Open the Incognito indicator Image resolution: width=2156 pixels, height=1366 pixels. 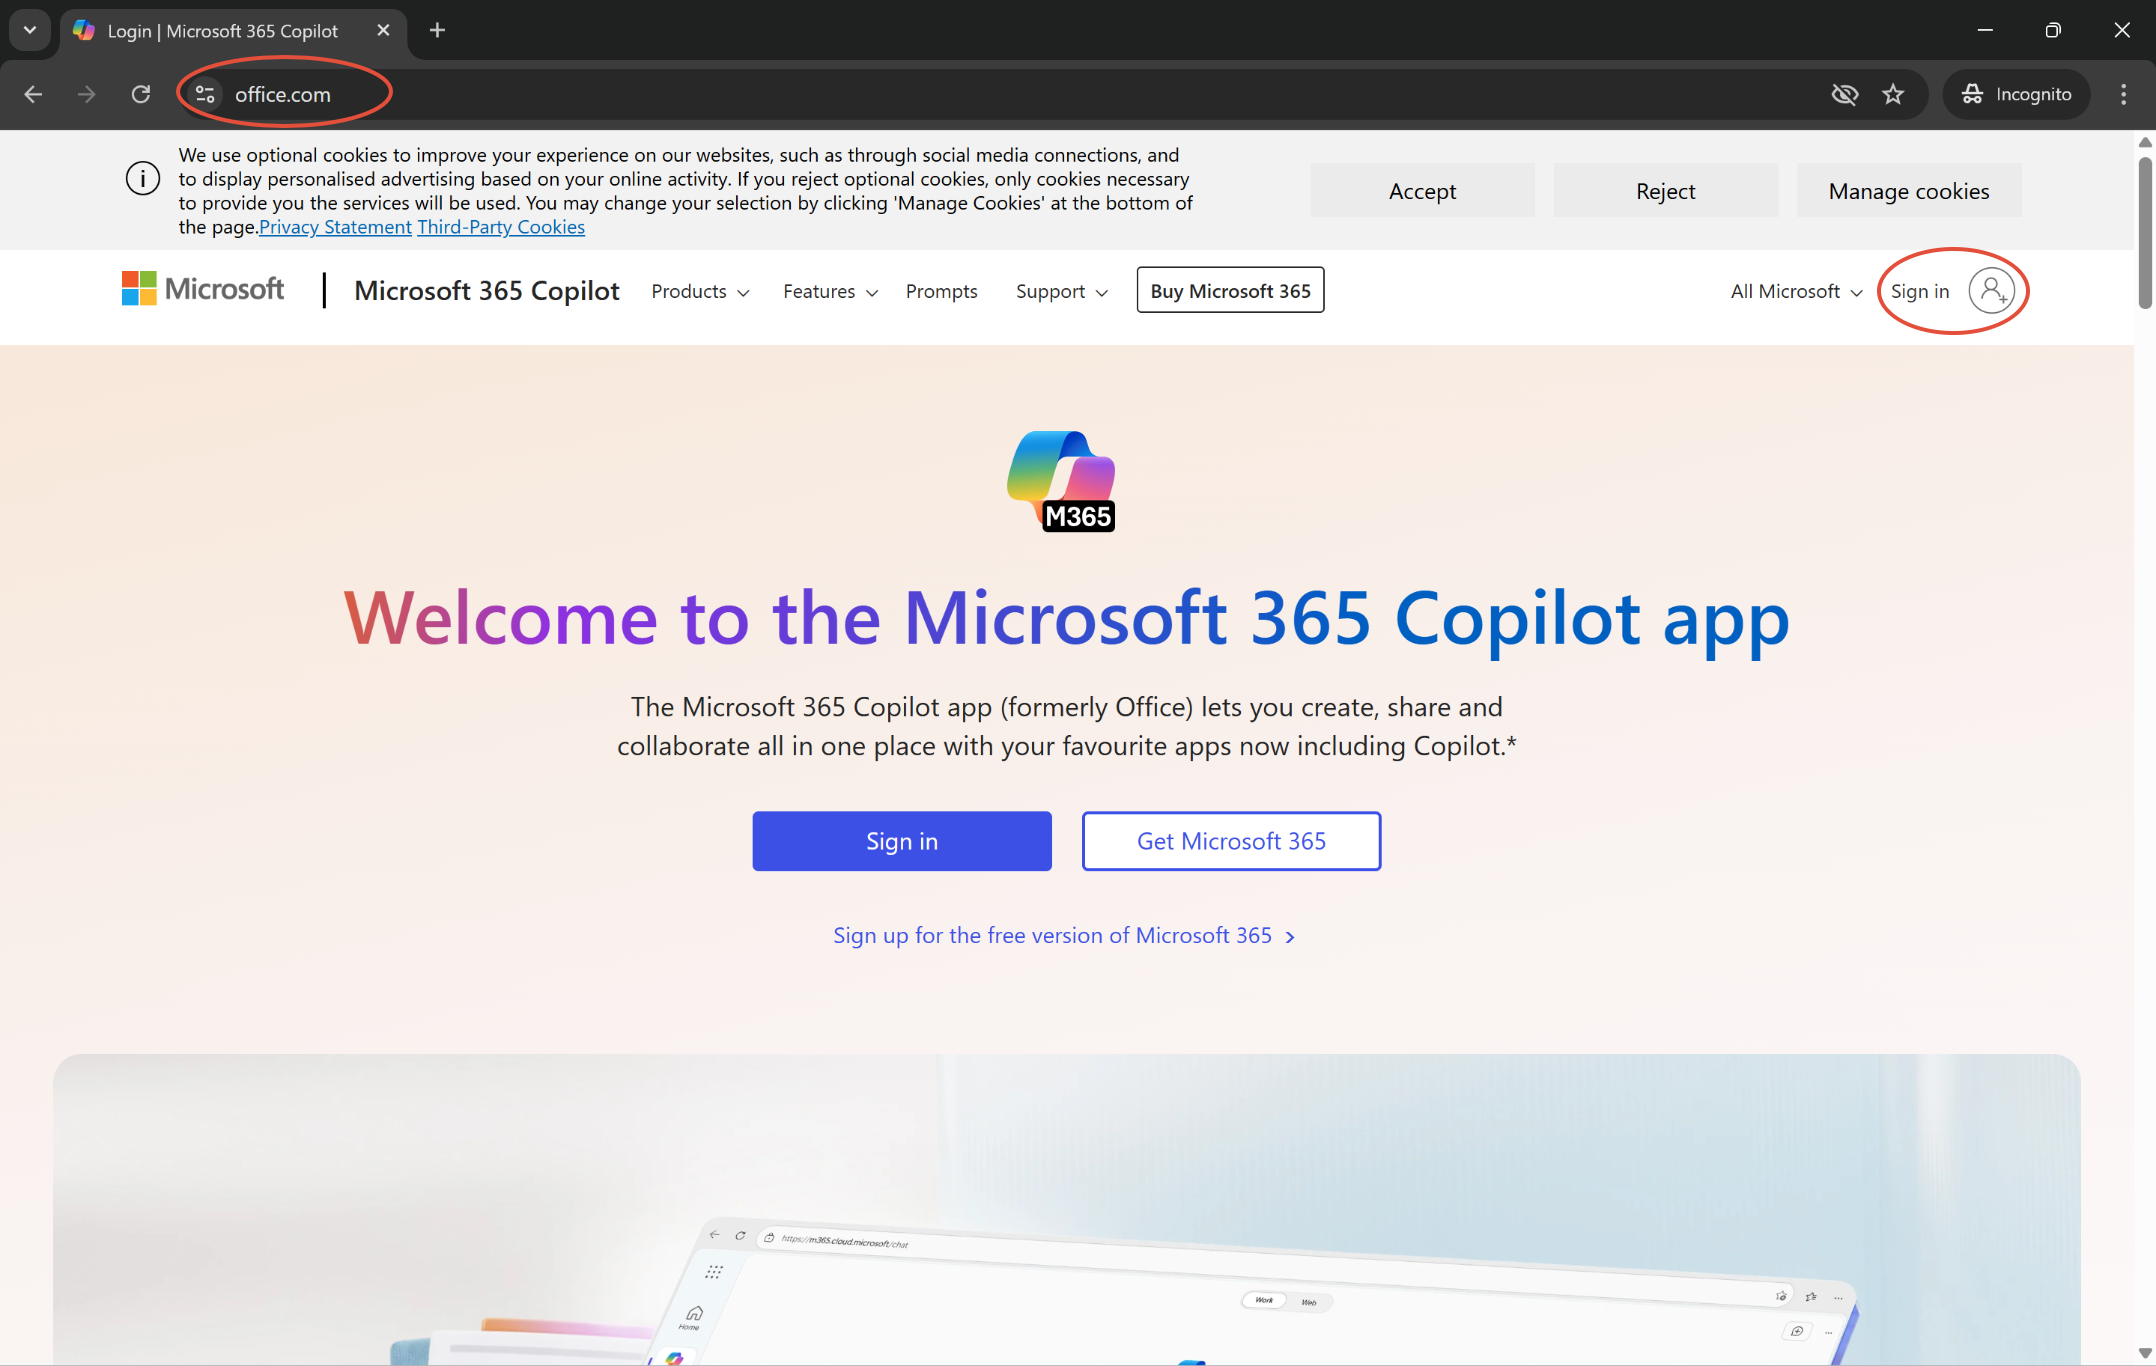pyautogui.click(x=2016, y=94)
